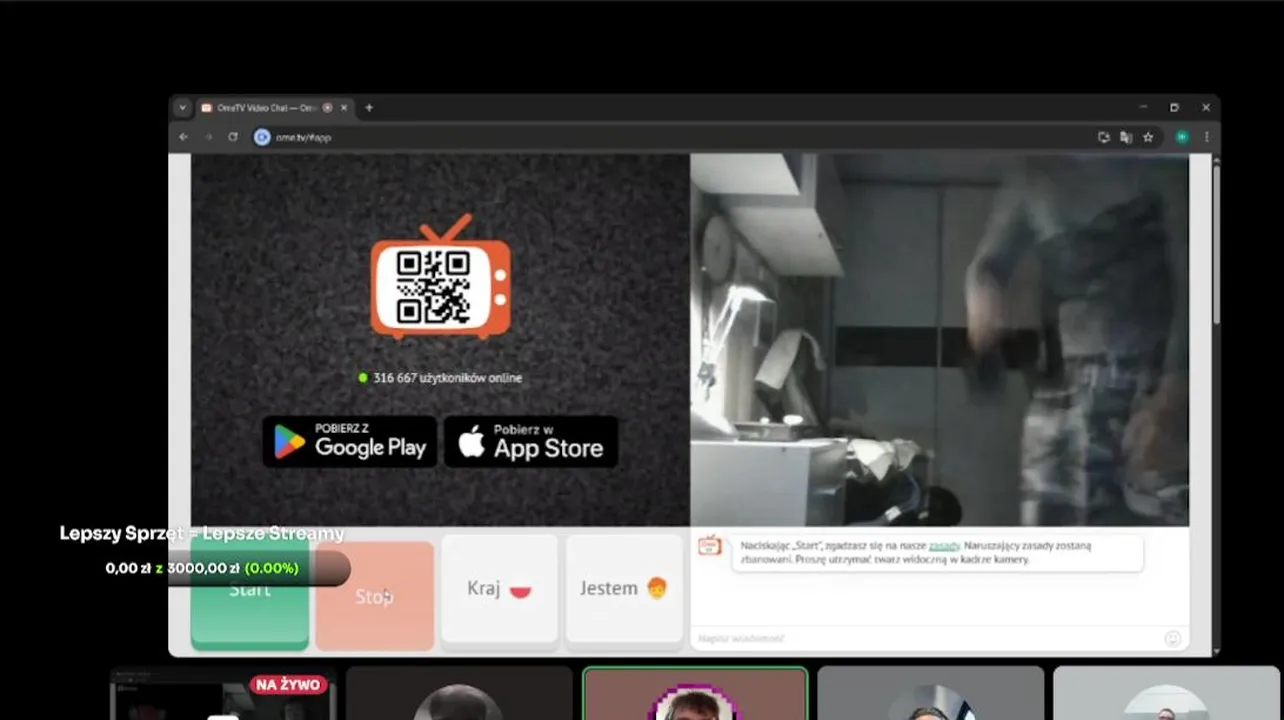Image resolution: width=1284 pixels, height=720 pixels.
Task: Open a new browser tab
Action: point(369,108)
